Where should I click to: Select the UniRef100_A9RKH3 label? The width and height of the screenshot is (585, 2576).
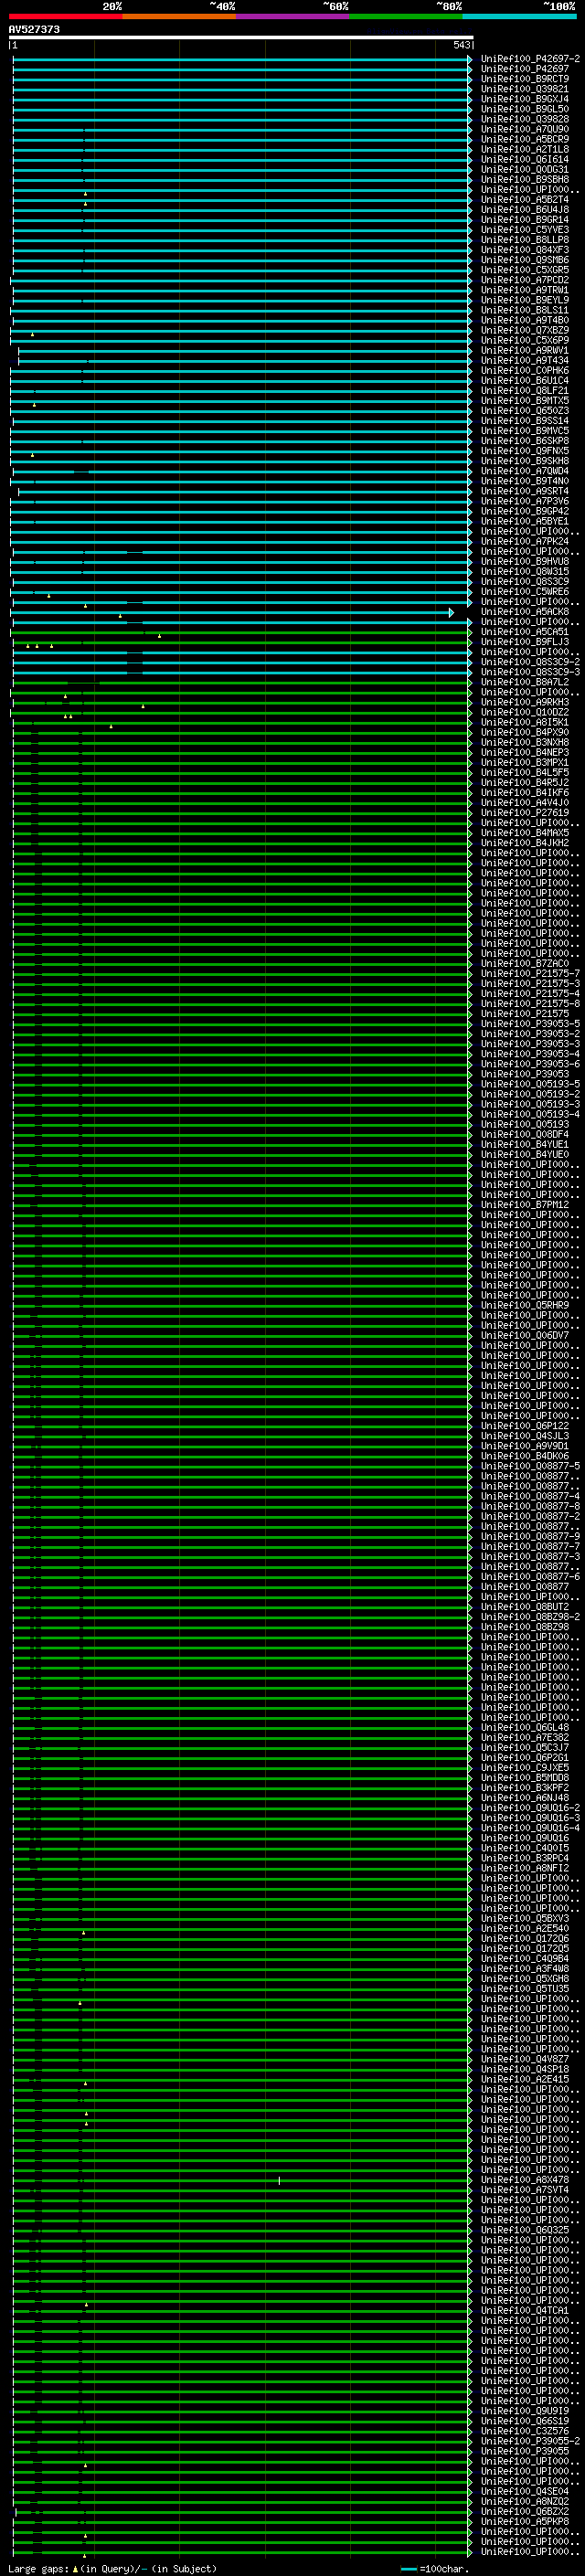(525, 702)
